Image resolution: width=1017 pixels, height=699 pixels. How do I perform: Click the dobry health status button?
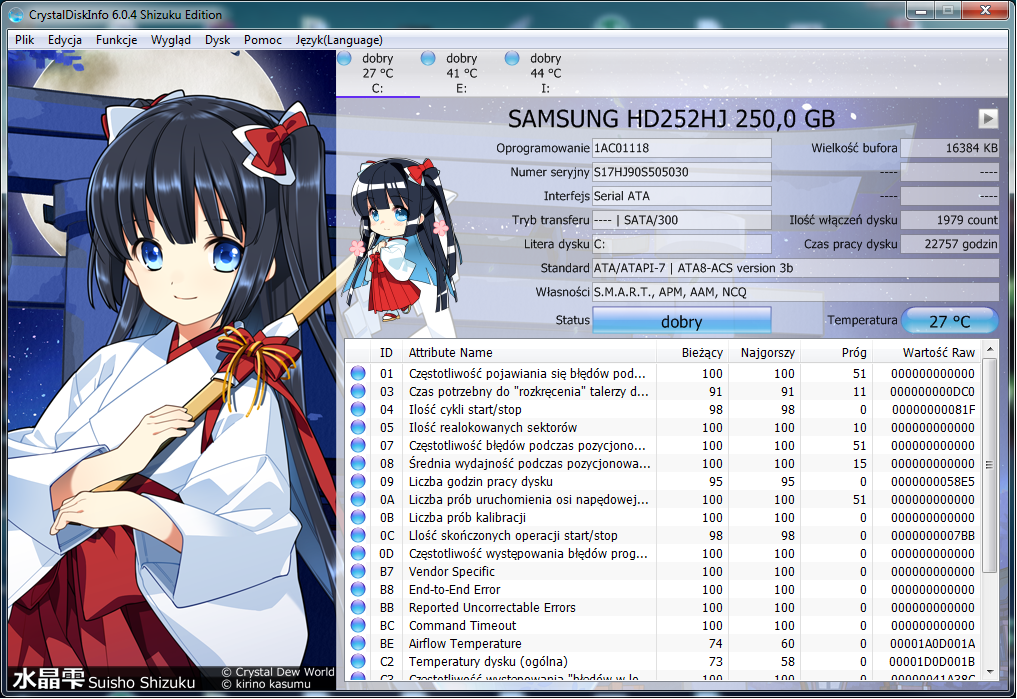pos(682,321)
